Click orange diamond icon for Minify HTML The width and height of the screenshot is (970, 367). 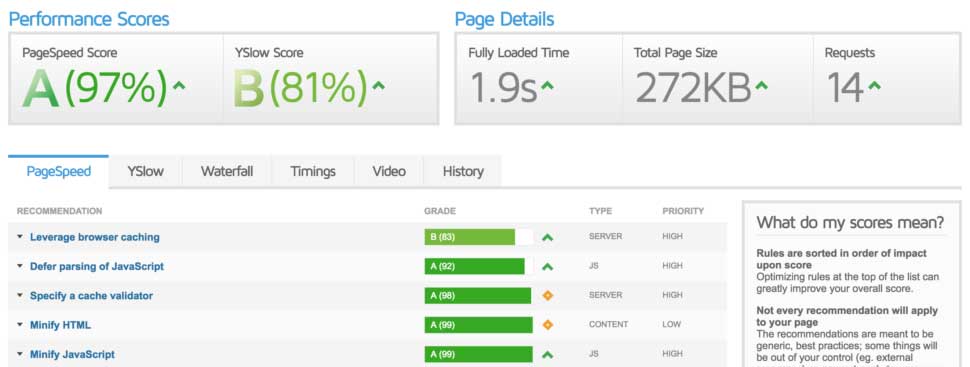pos(547,325)
